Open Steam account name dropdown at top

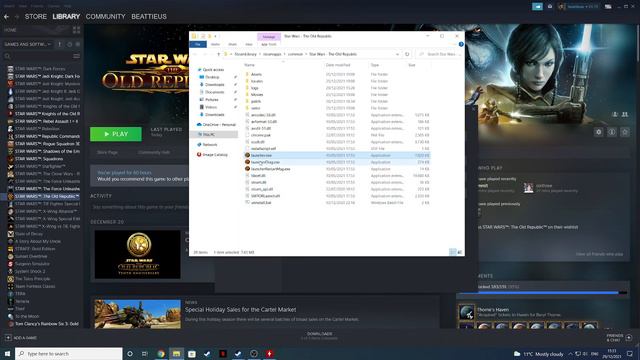tap(583, 7)
